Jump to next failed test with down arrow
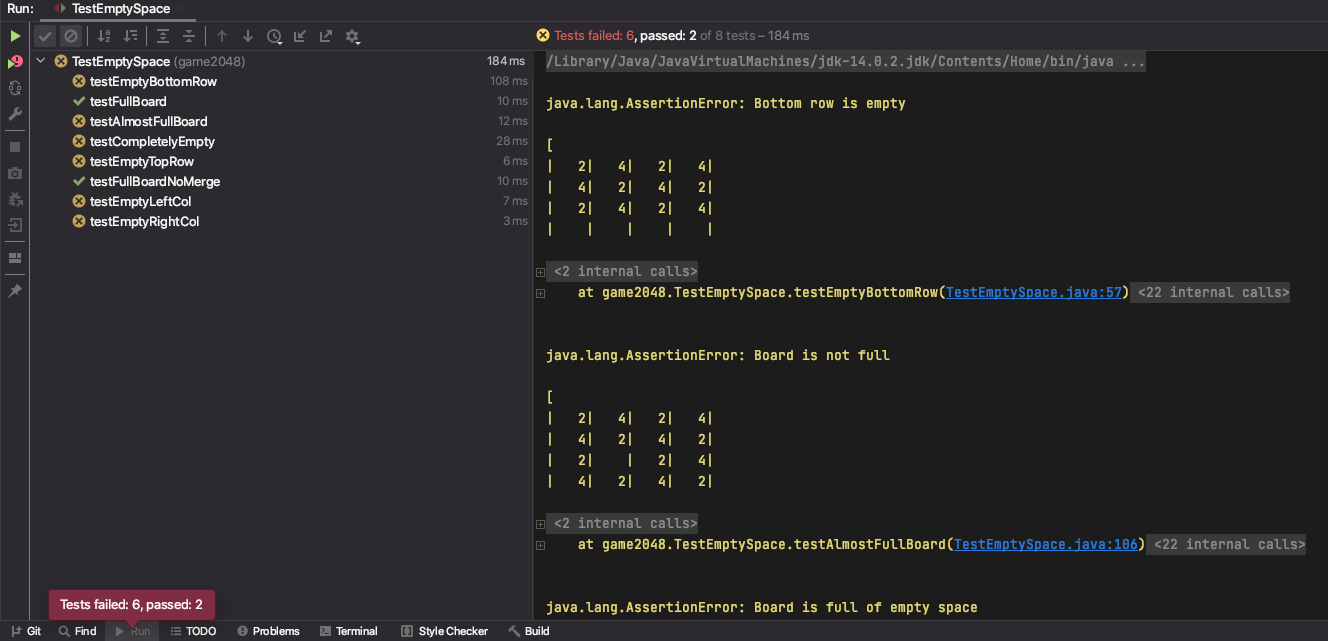Screen dimensions: 1328x641 coord(246,36)
